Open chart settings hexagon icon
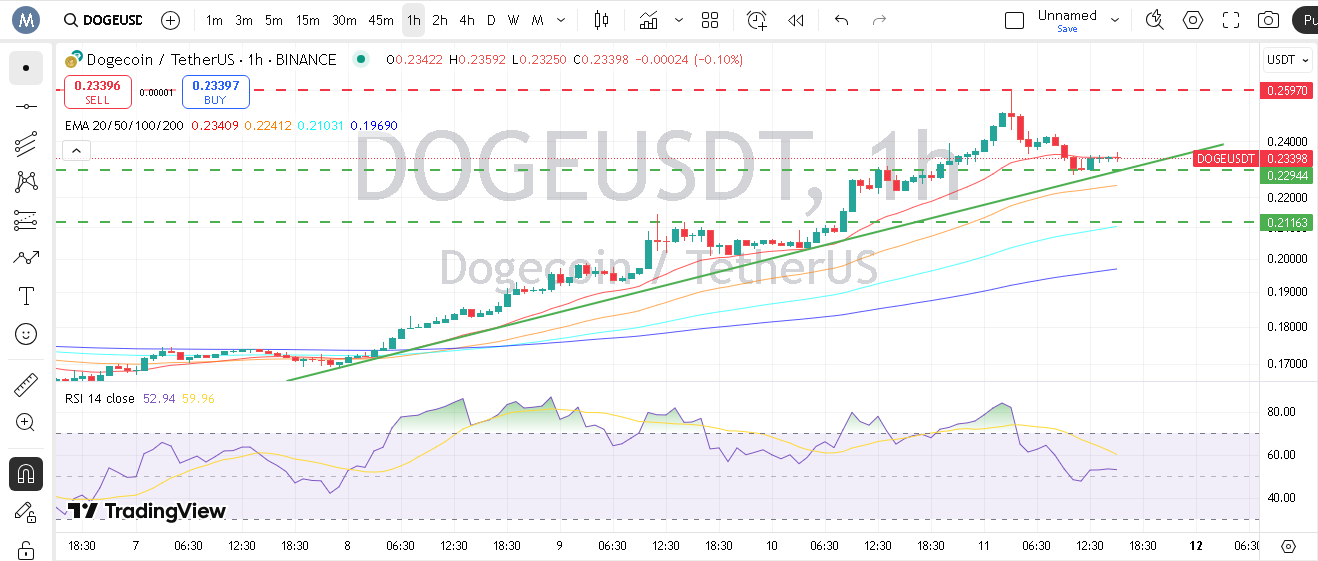Image resolution: width=1318 pixels, height=561 pixels. [1193, 20]
